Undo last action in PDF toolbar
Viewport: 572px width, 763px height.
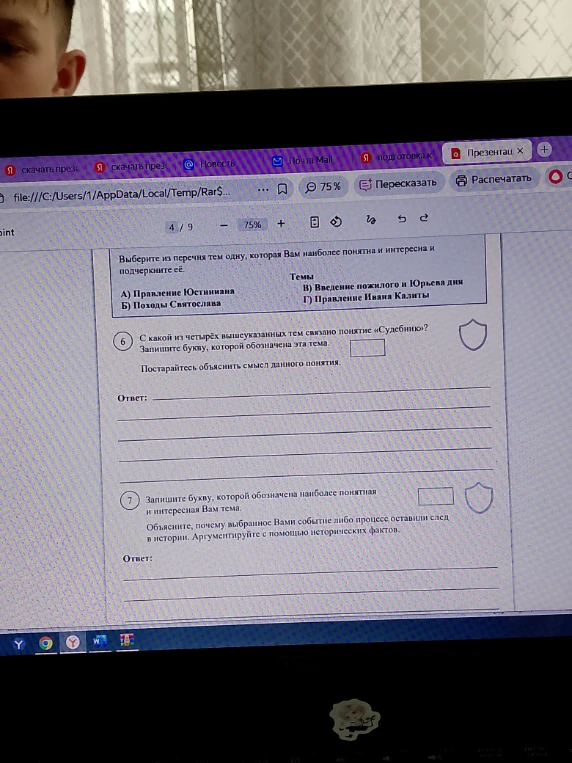coord(402,218)
